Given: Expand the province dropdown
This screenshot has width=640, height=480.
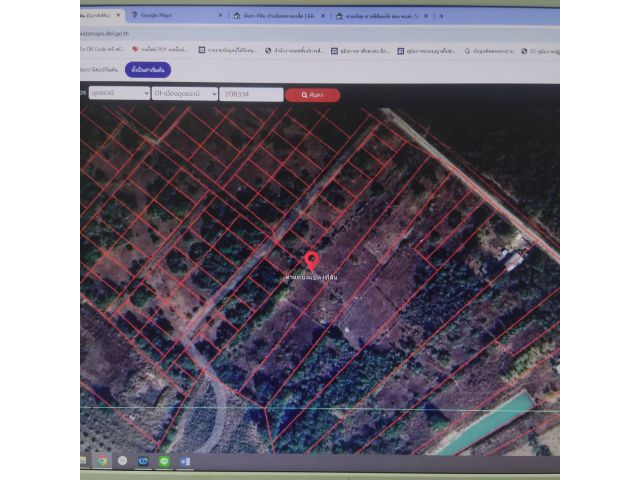Looking at the screenshot, I should (x=116, y=94).
